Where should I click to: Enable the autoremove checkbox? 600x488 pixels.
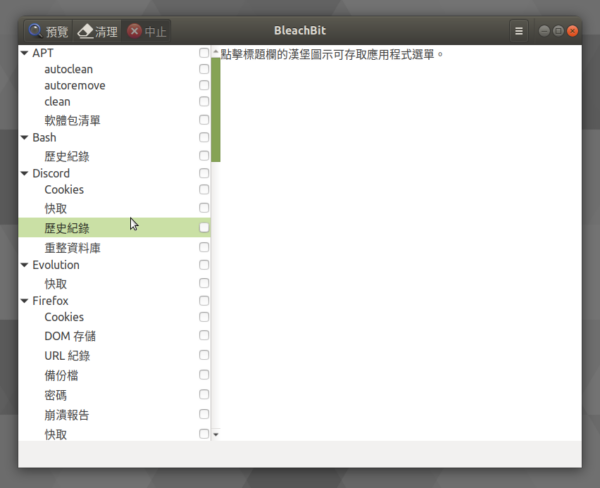204,85
